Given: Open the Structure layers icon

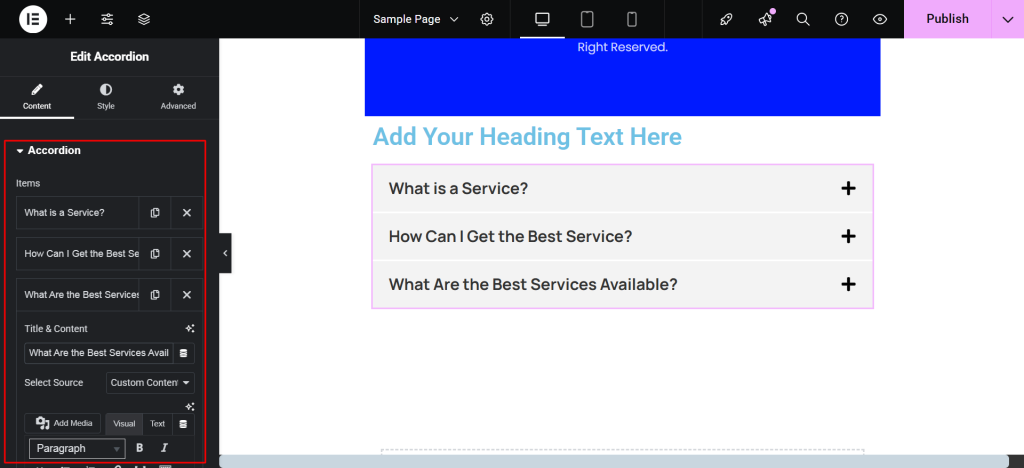Looking at the screenshot, I should (x=144, y=19).
